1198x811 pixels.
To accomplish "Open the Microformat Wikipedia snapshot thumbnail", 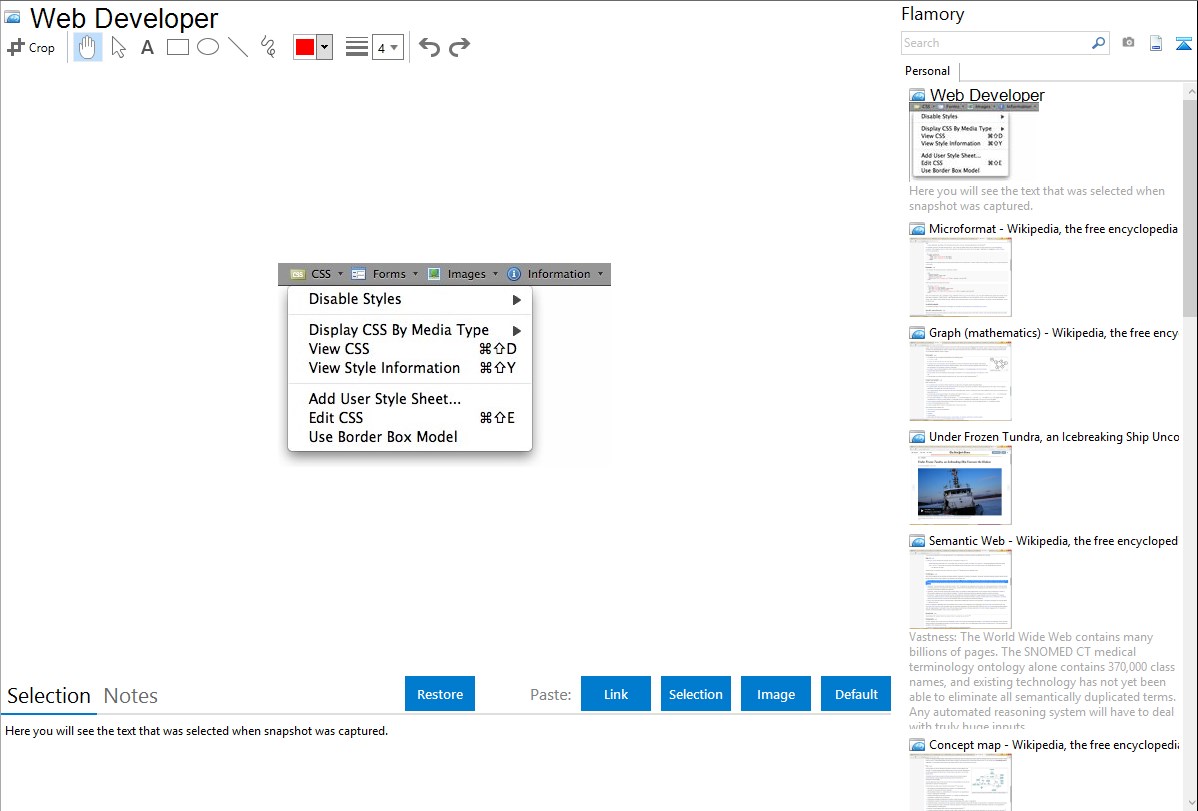I will point(960,277).
